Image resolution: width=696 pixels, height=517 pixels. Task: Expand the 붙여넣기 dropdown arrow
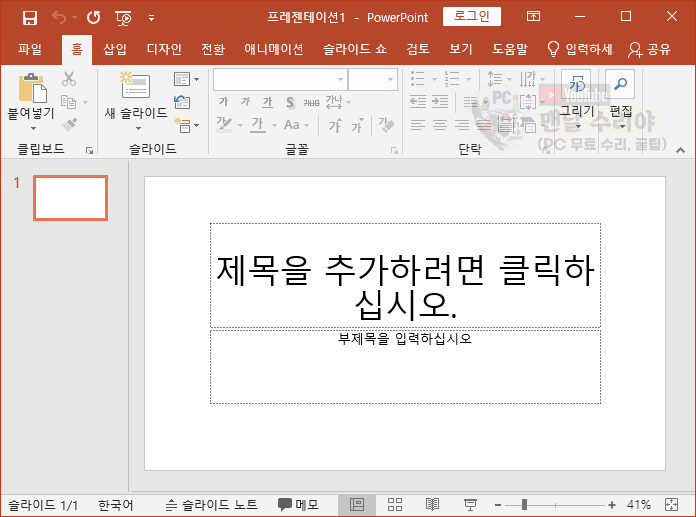click(x=33, y=129)
